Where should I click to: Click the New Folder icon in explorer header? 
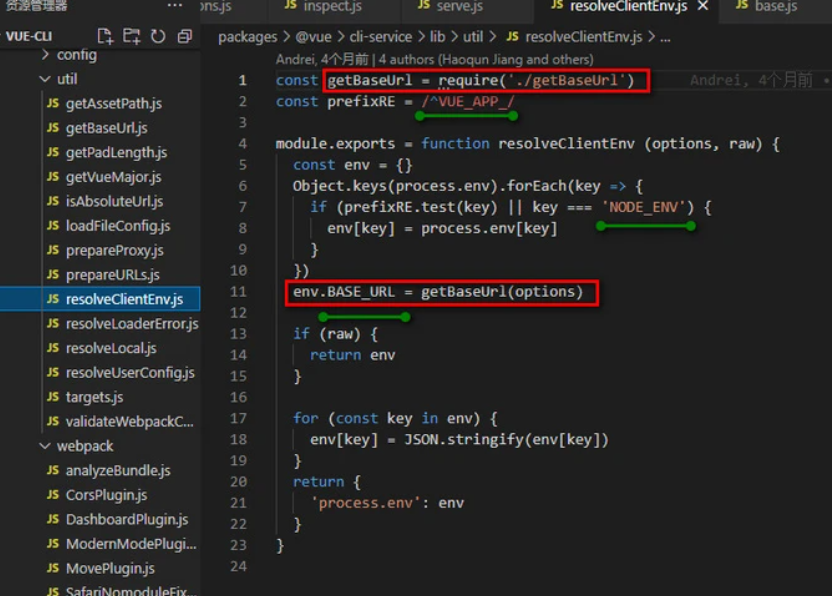[x=132, y=36]
